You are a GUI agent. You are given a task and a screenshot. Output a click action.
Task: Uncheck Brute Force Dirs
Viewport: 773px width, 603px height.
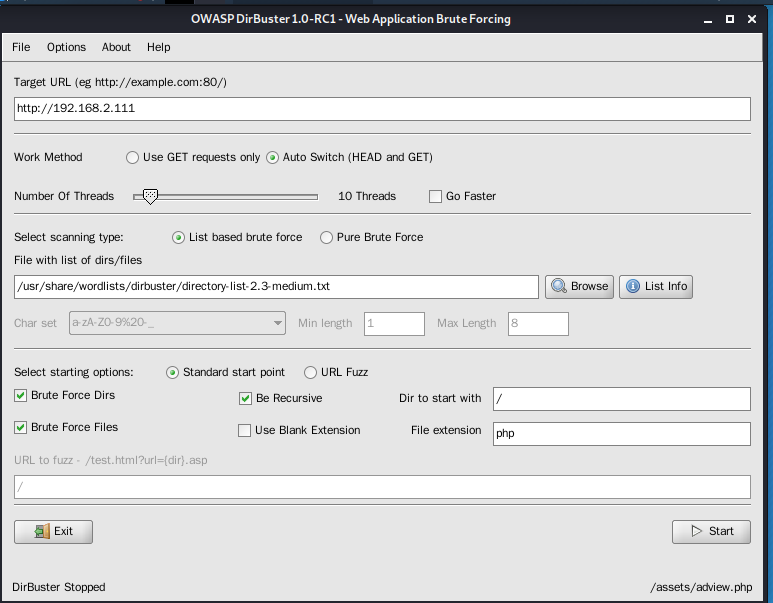point(21,395)
